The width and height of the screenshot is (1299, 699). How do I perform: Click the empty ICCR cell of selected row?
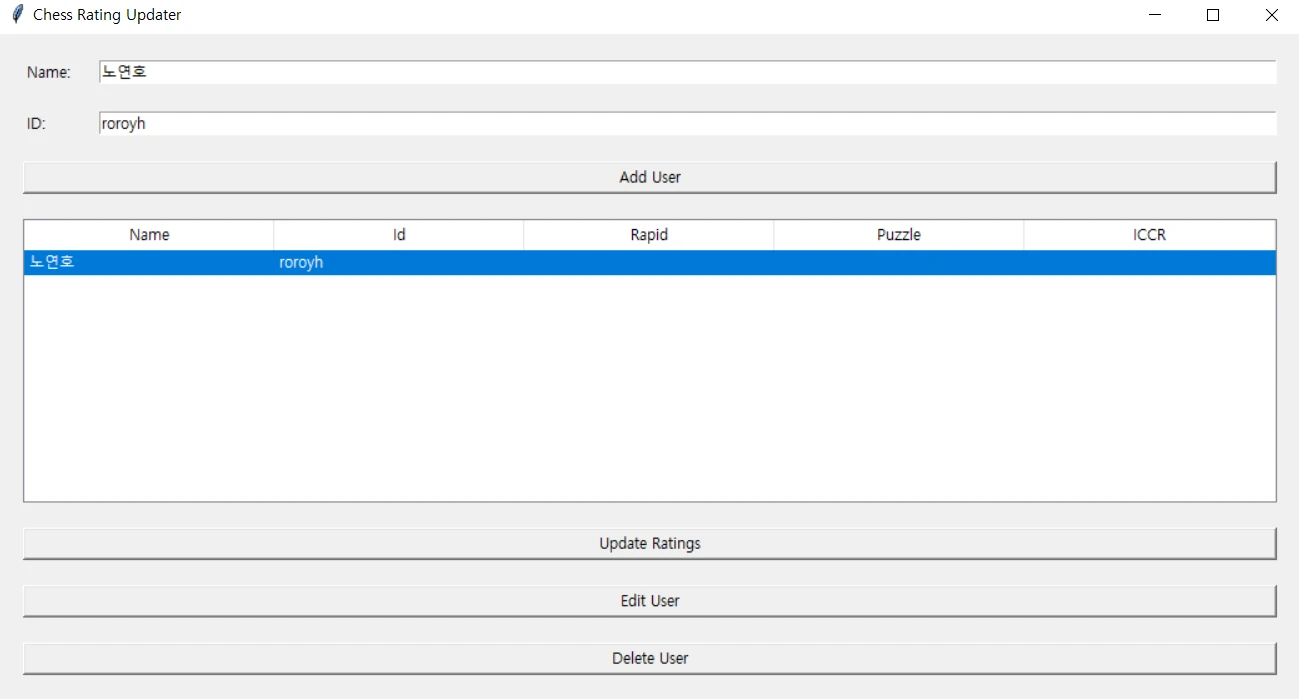1149,263
